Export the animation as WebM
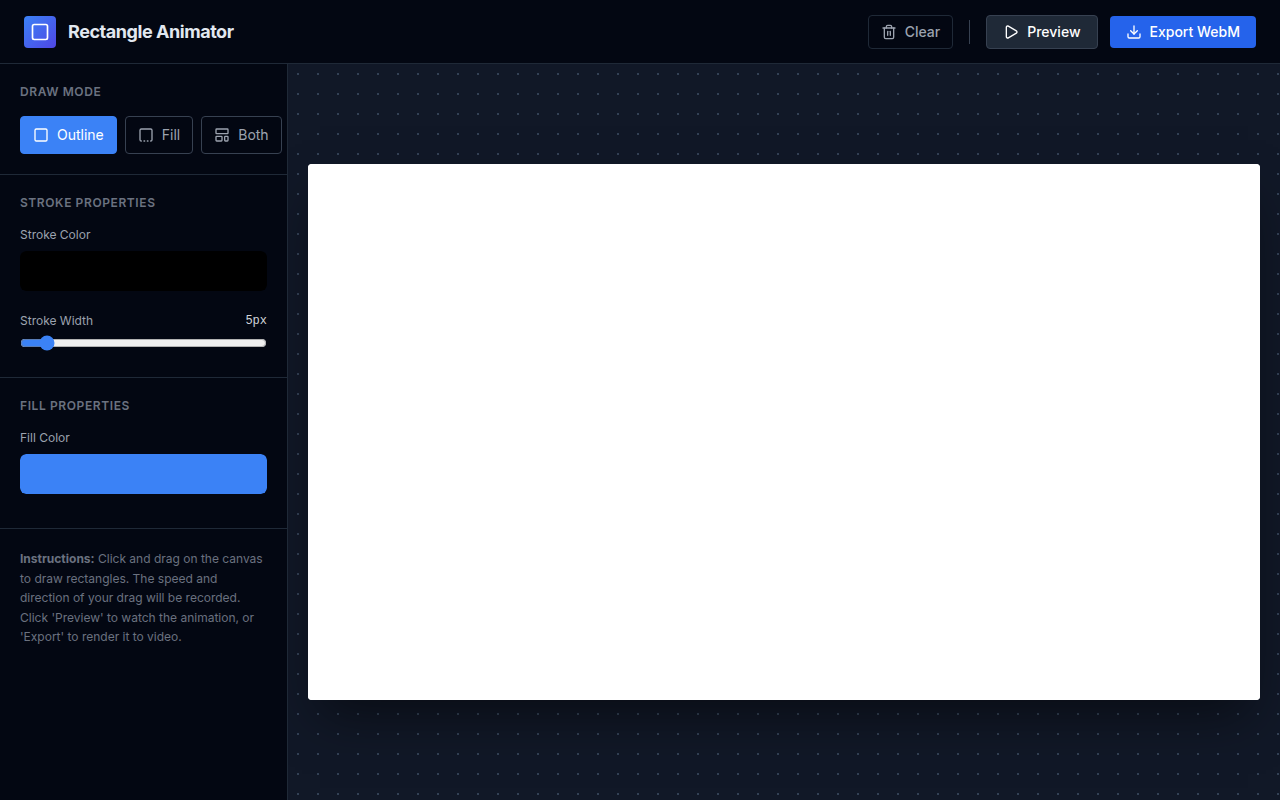Viewport: 1280px width, 800px height. point(1182,31)
